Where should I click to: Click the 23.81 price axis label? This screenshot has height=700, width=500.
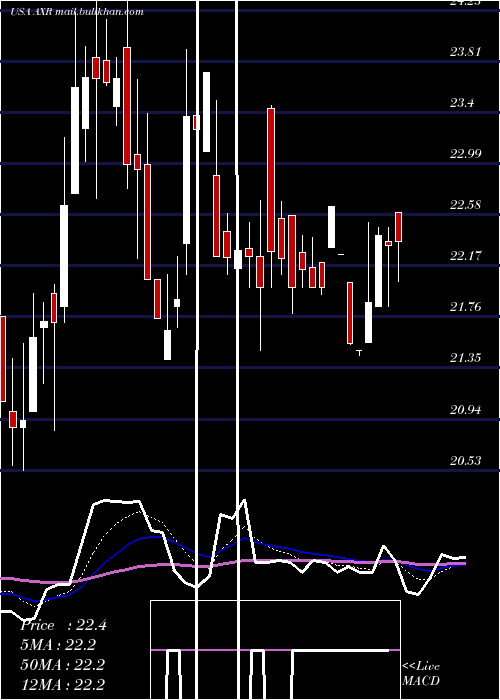point(465,52)
